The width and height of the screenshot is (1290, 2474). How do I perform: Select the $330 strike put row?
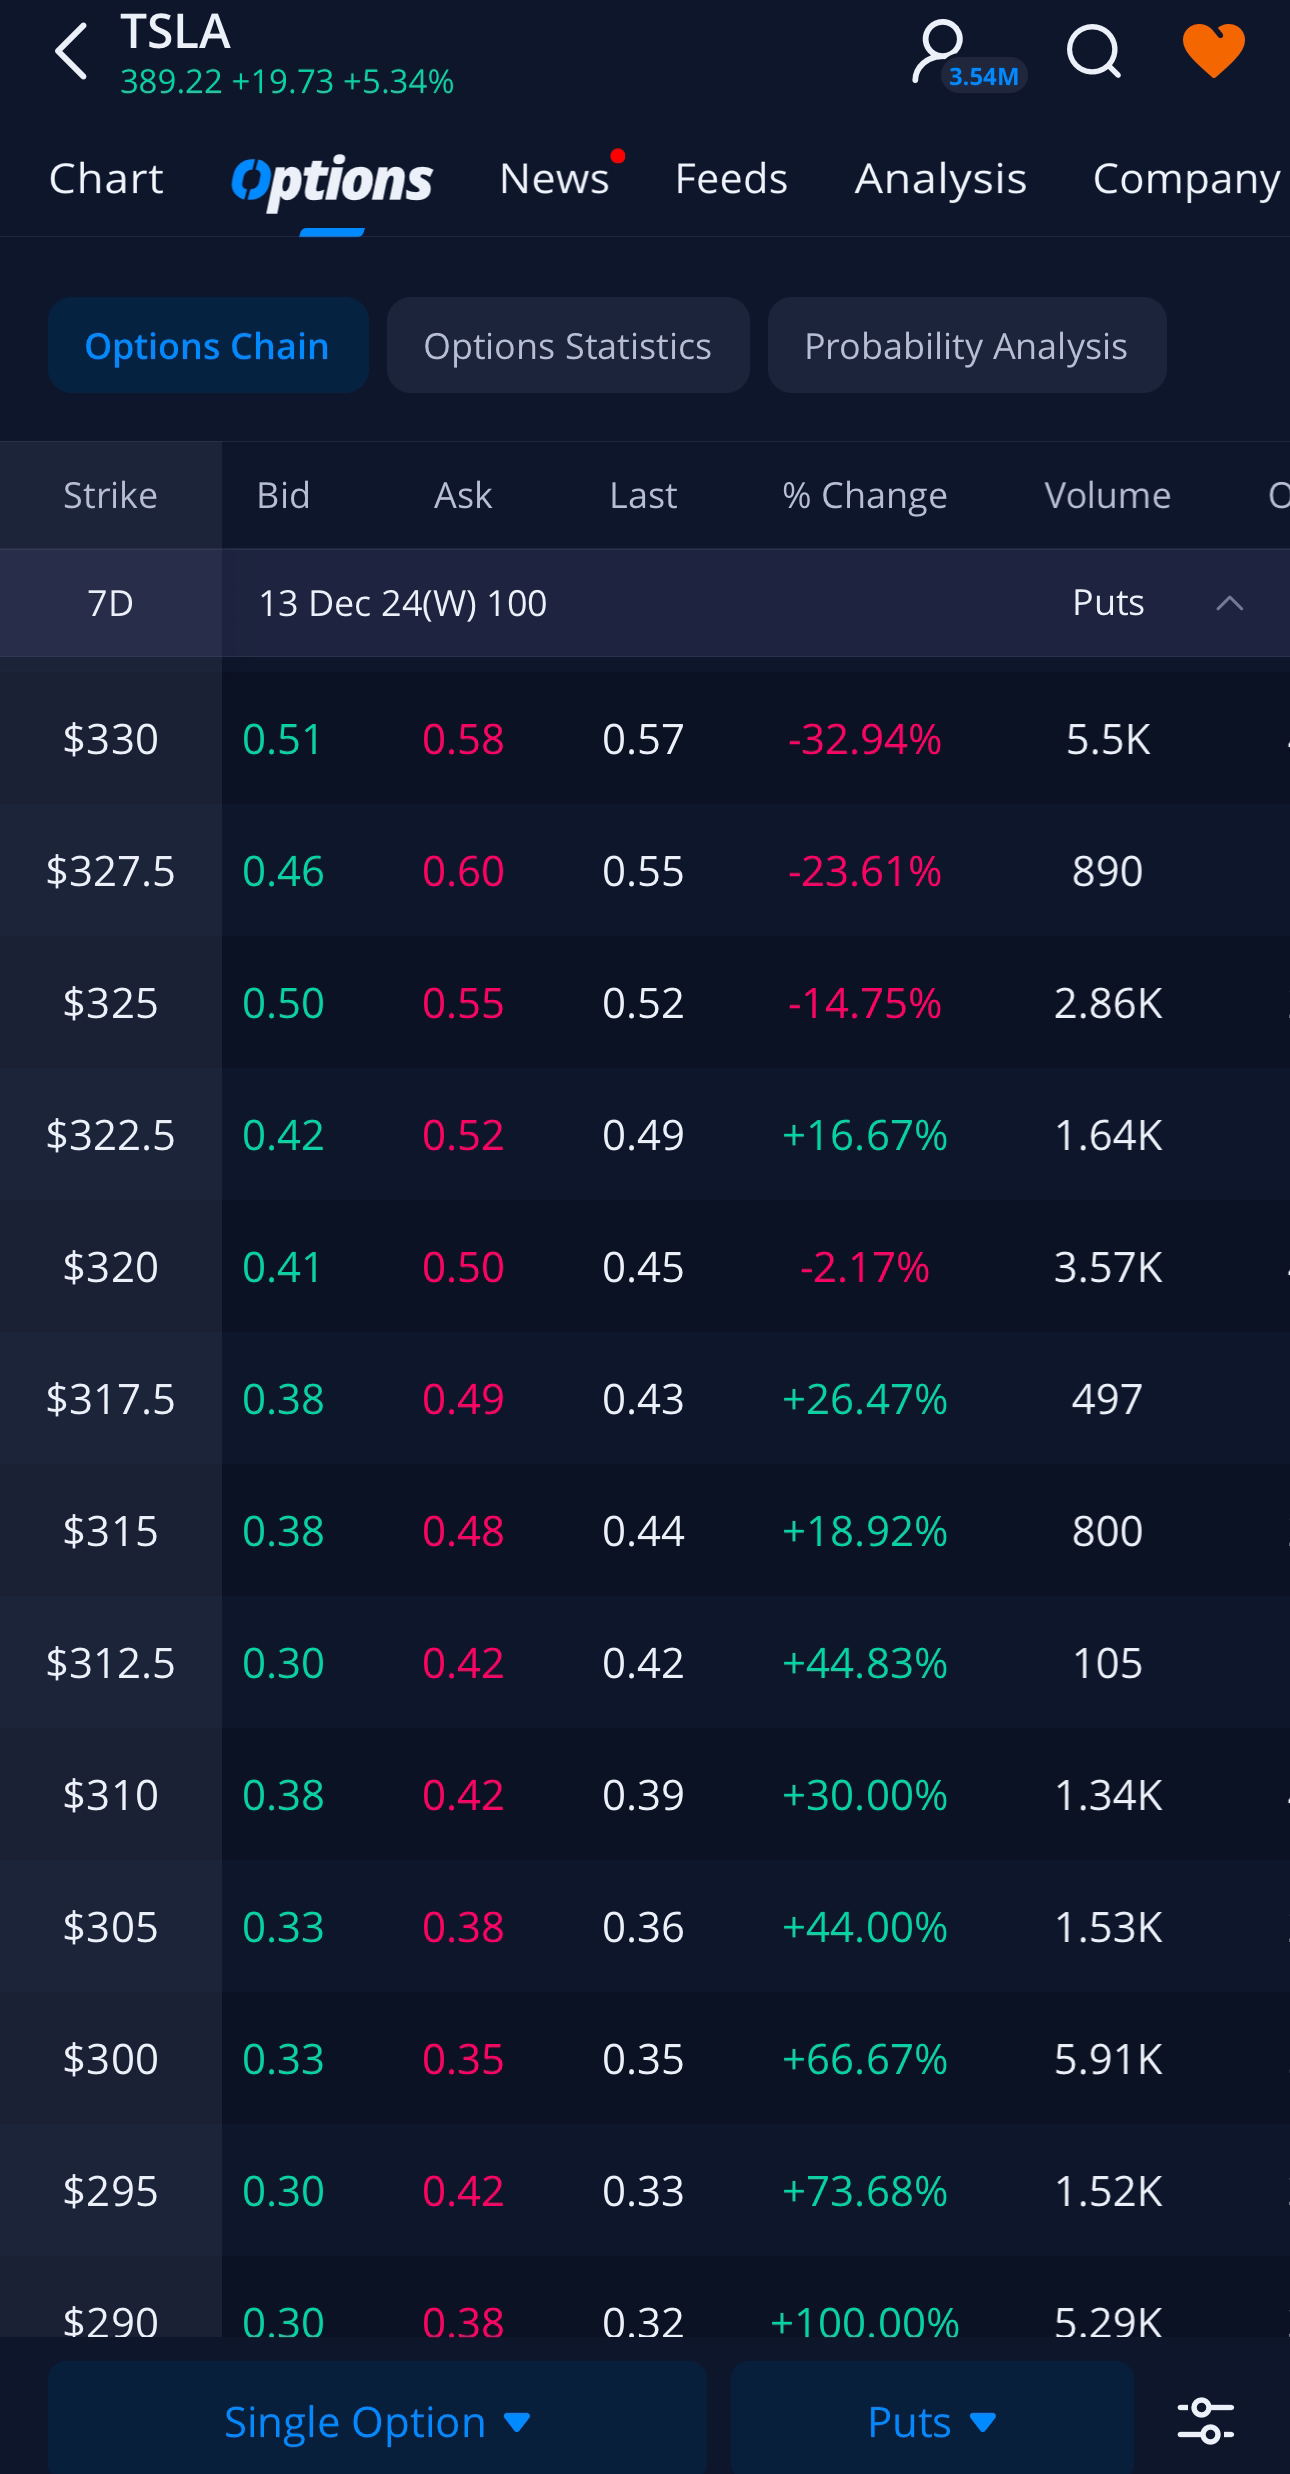(644, 740)
